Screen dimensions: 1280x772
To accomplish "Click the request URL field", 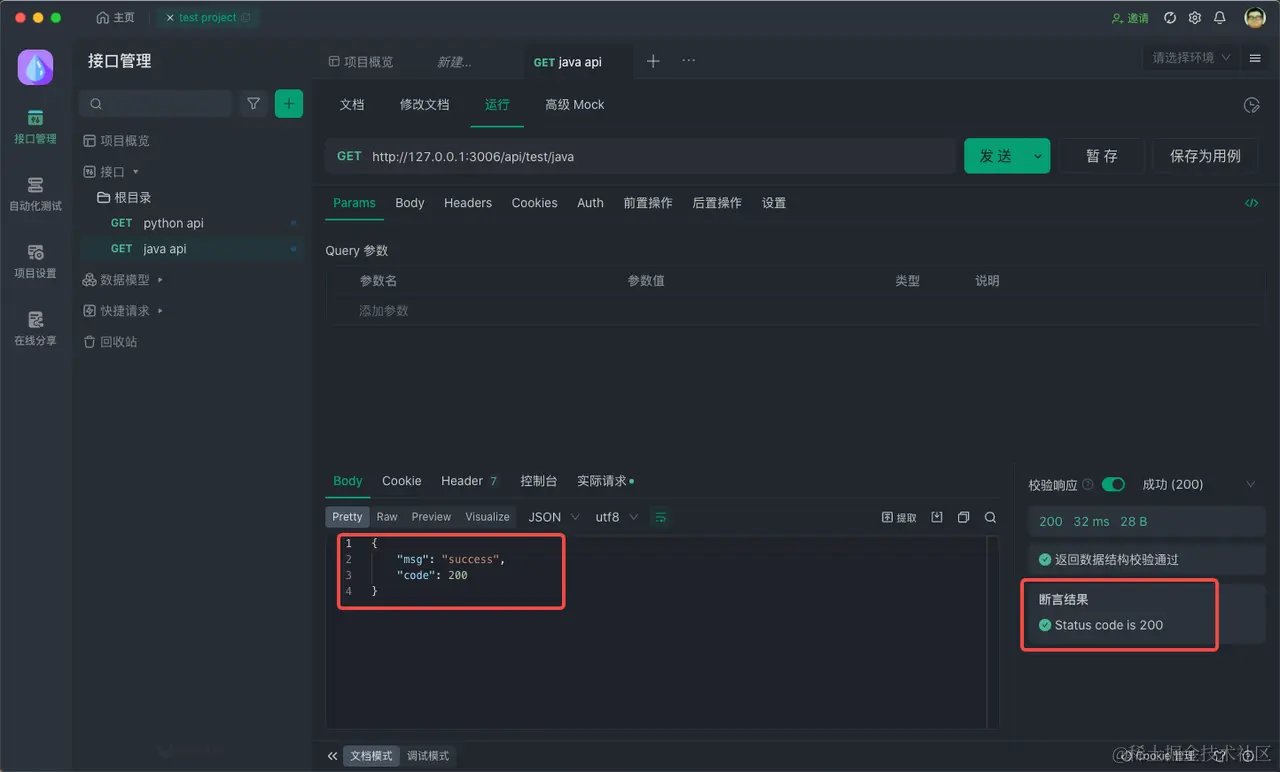I will [x=660, y=156].
